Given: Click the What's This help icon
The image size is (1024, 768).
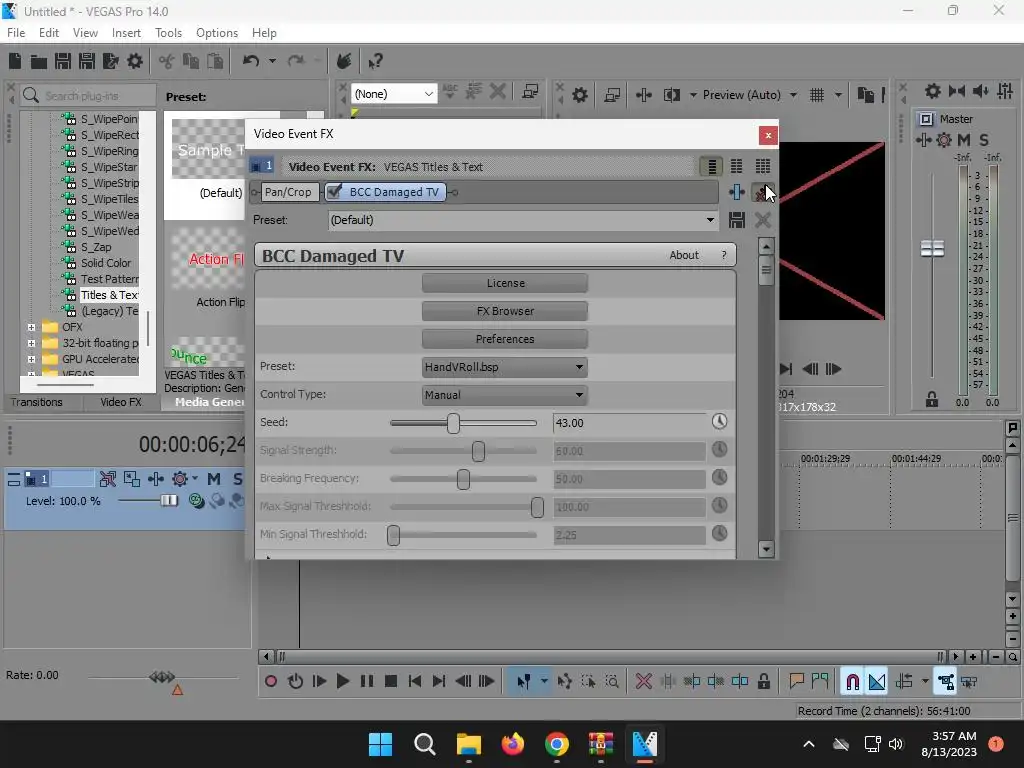Looking at the screenshot, I should [375, 61].
